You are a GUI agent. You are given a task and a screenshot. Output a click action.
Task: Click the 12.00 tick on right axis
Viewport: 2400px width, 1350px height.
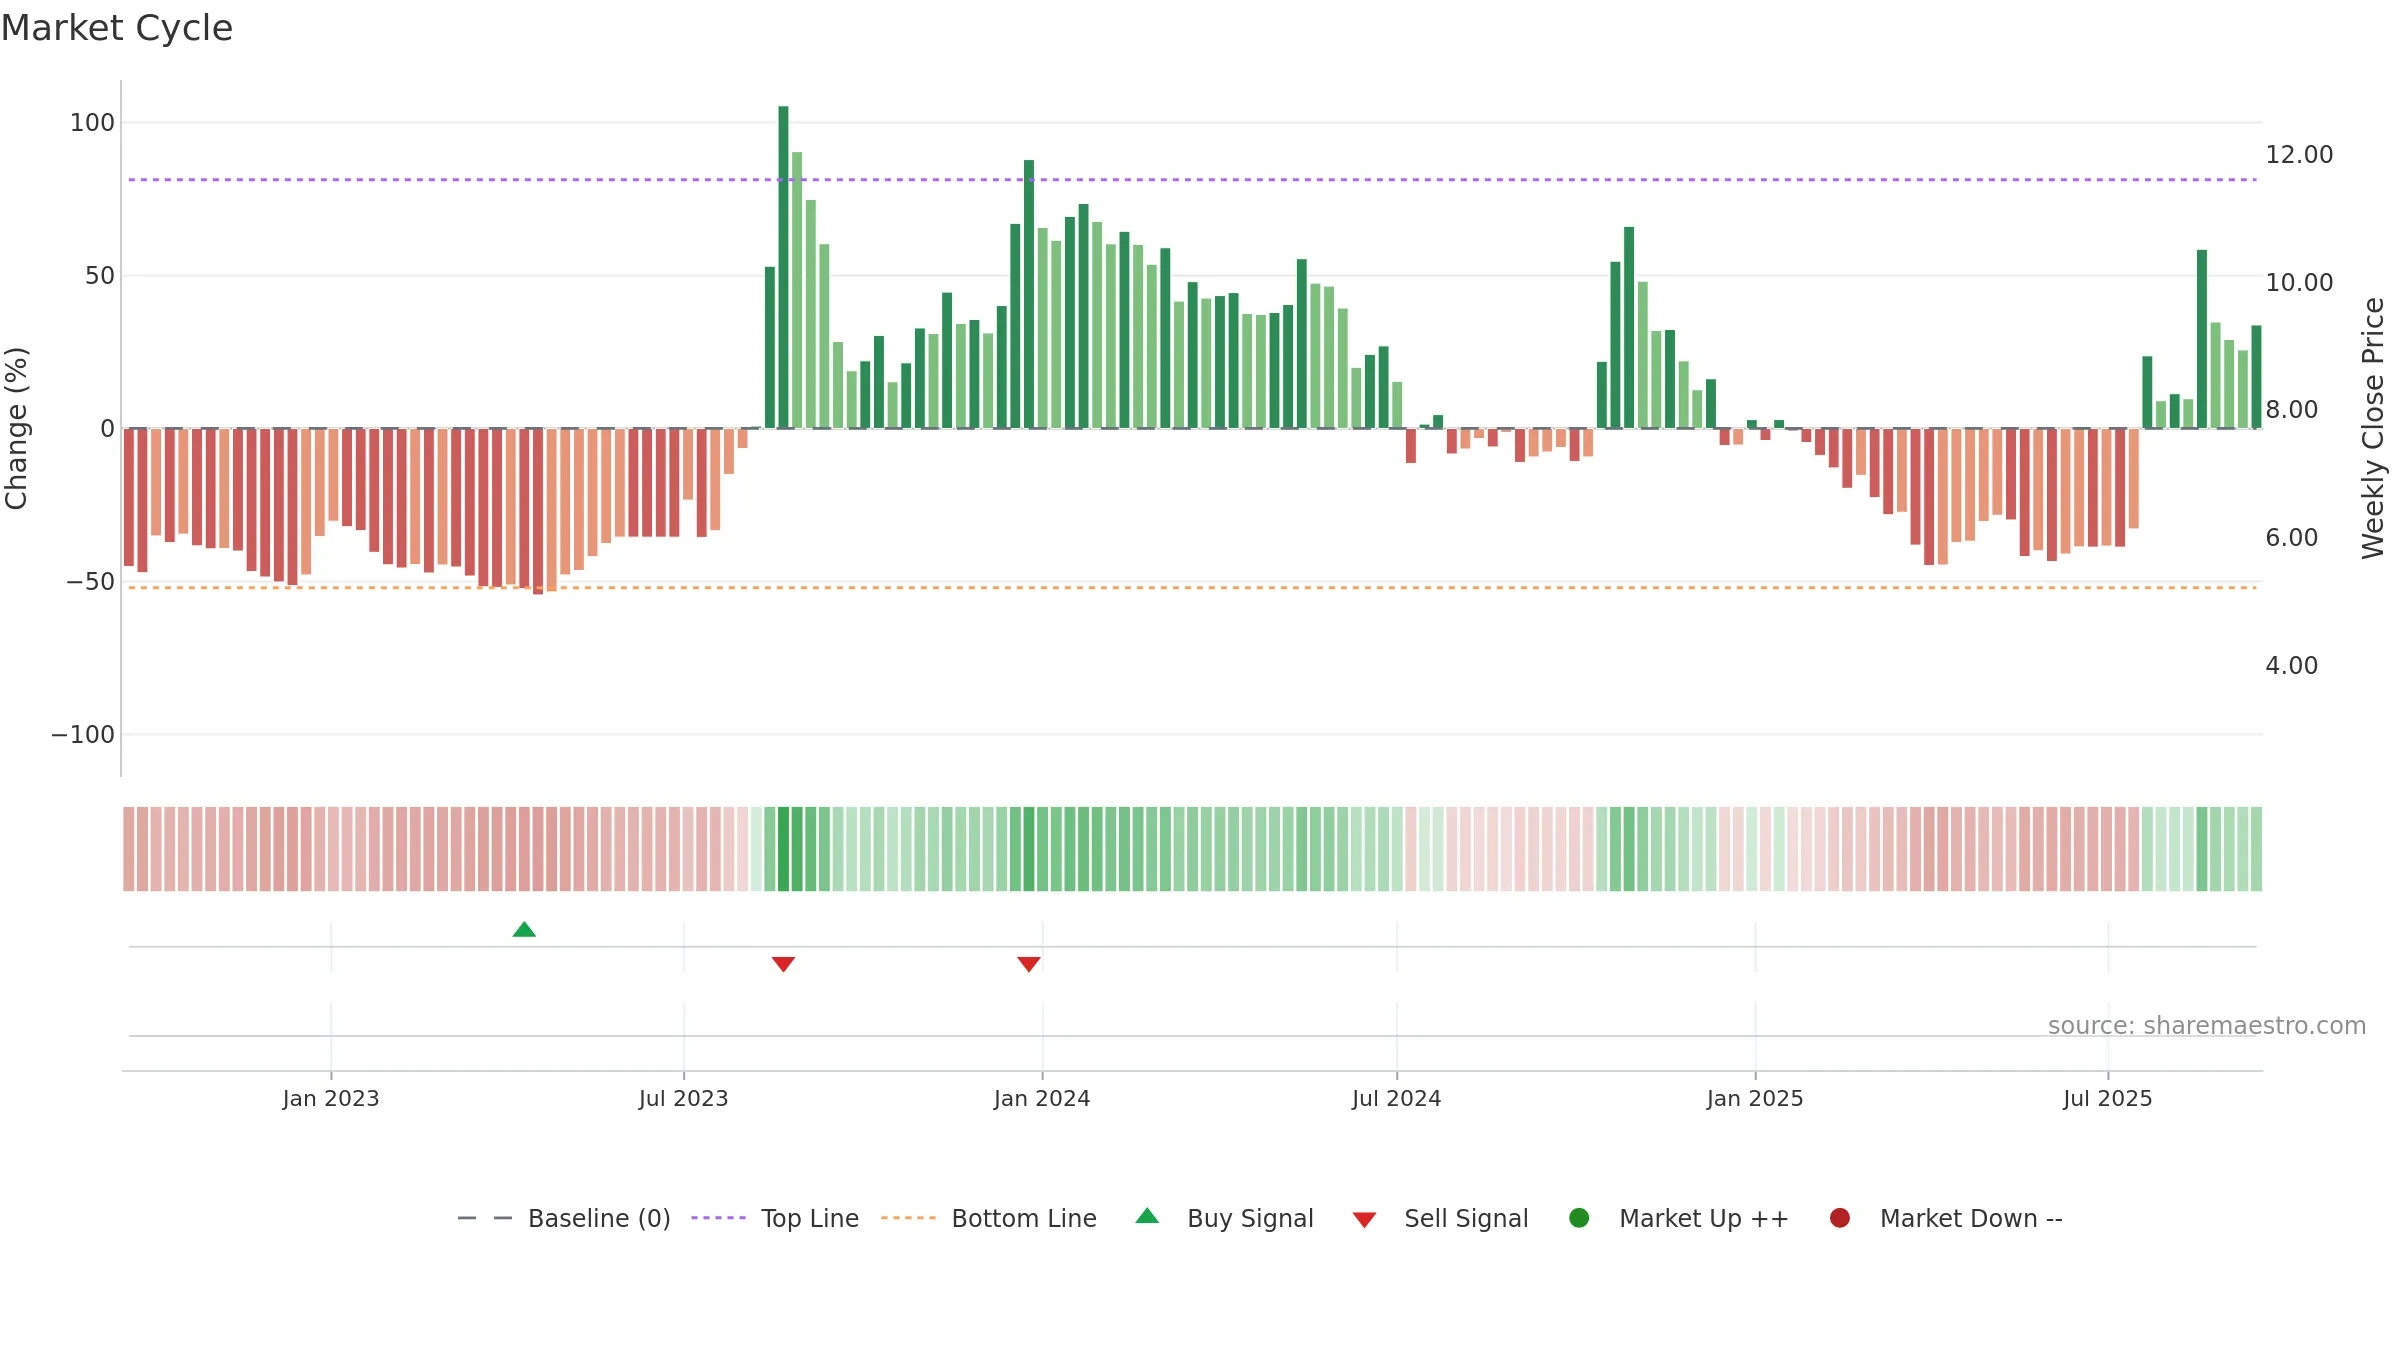[2299, 155]
